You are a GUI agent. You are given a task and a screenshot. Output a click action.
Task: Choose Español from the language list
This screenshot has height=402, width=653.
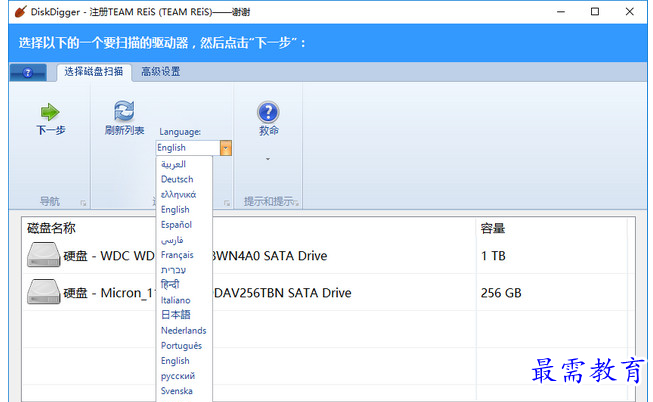[176, 225]
